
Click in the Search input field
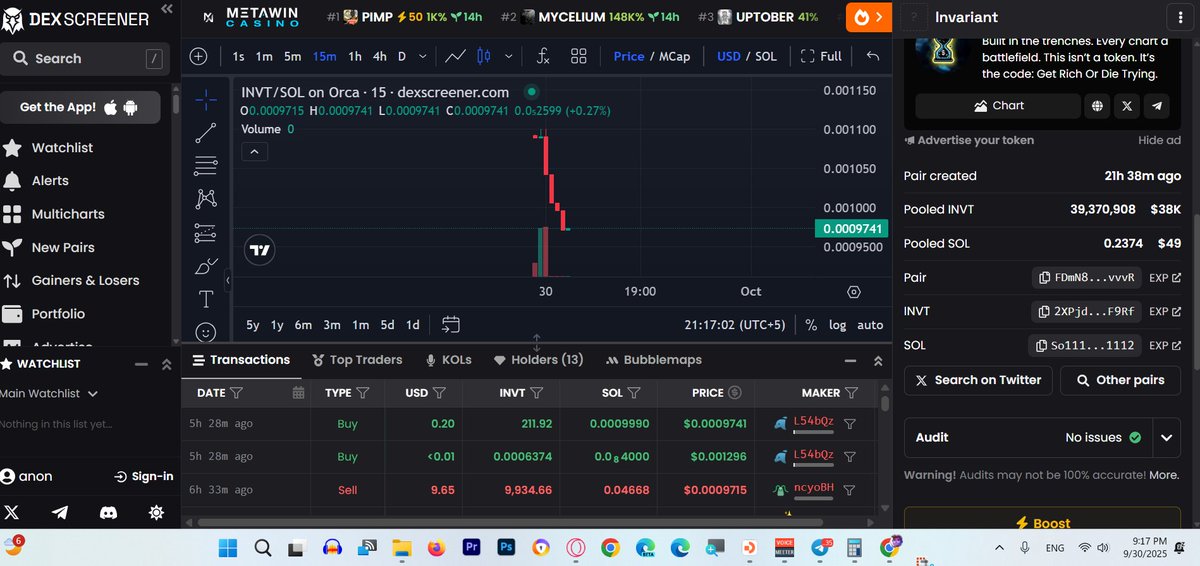[x=86, y=59]
